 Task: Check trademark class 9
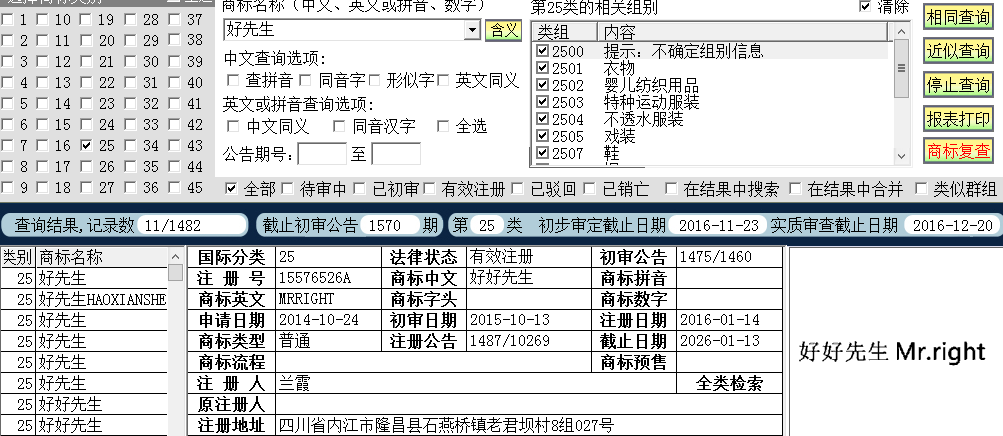point(7,188)
